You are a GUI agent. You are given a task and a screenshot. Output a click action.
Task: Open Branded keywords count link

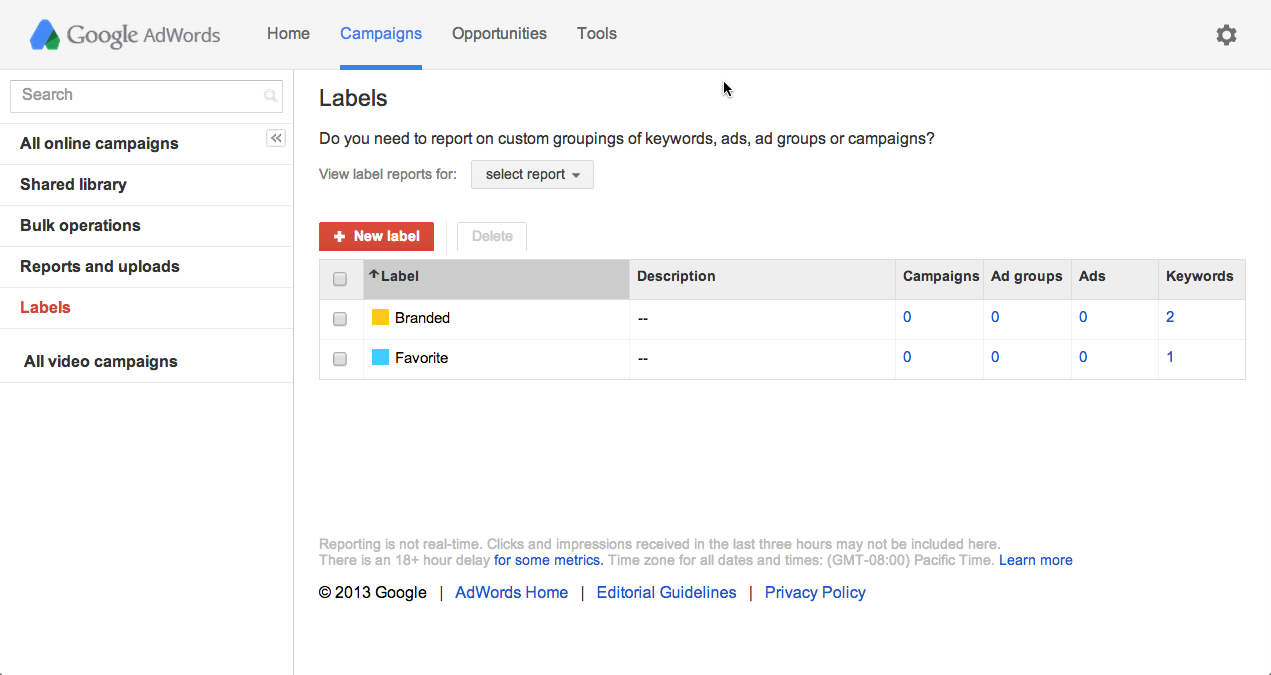1170,317
